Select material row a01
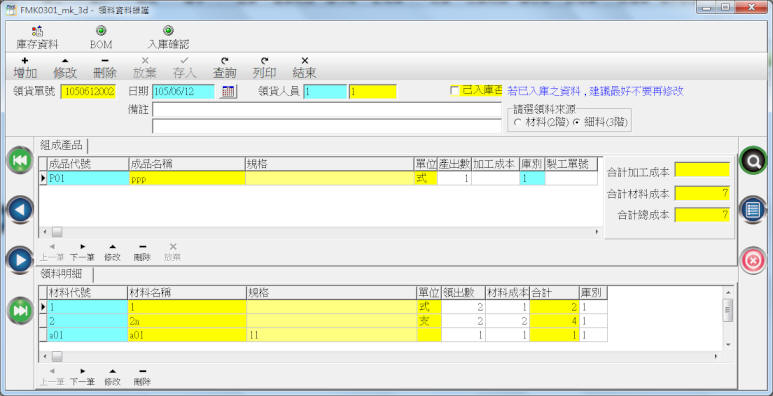Image resolution: width=773 pixels, height=396 pixels. click(x=322, y=335)
